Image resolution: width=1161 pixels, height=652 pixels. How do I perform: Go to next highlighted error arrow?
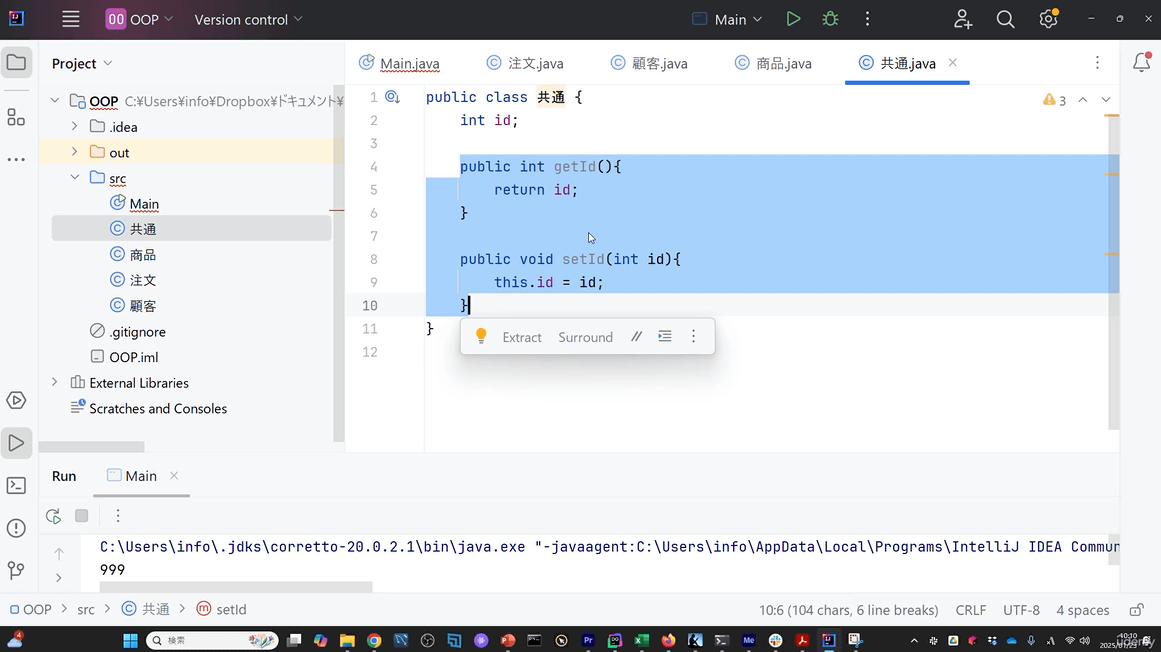point(1105,100)
